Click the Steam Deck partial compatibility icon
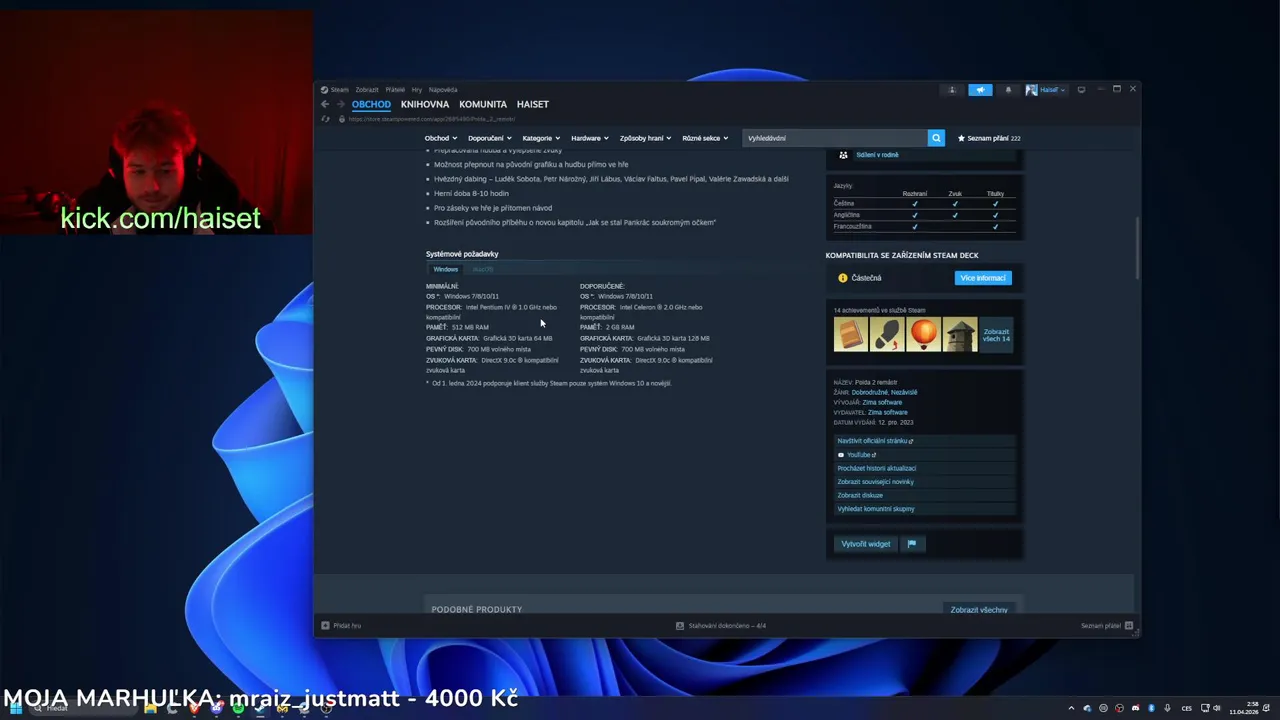1280x720 pixels. click(843, 278)
